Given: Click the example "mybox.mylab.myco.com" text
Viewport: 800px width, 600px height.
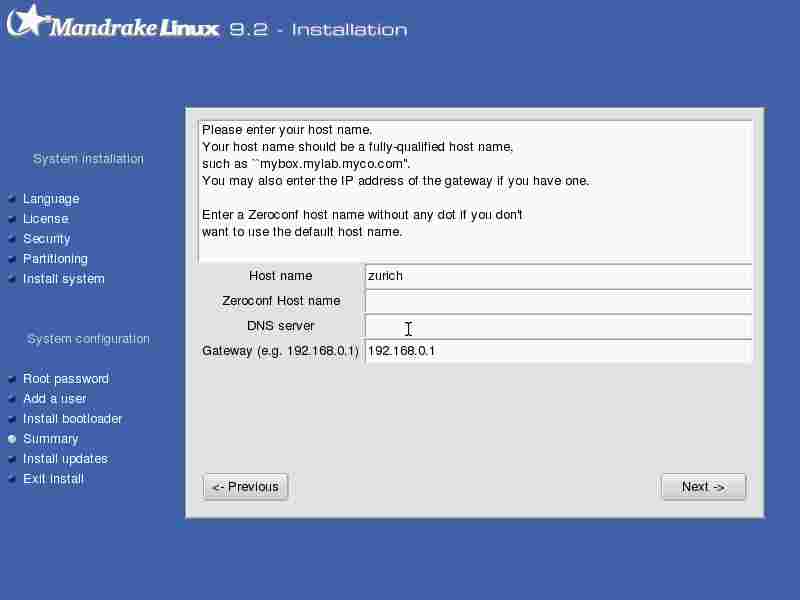Looking at the screenshot, I should coord(332,164).
